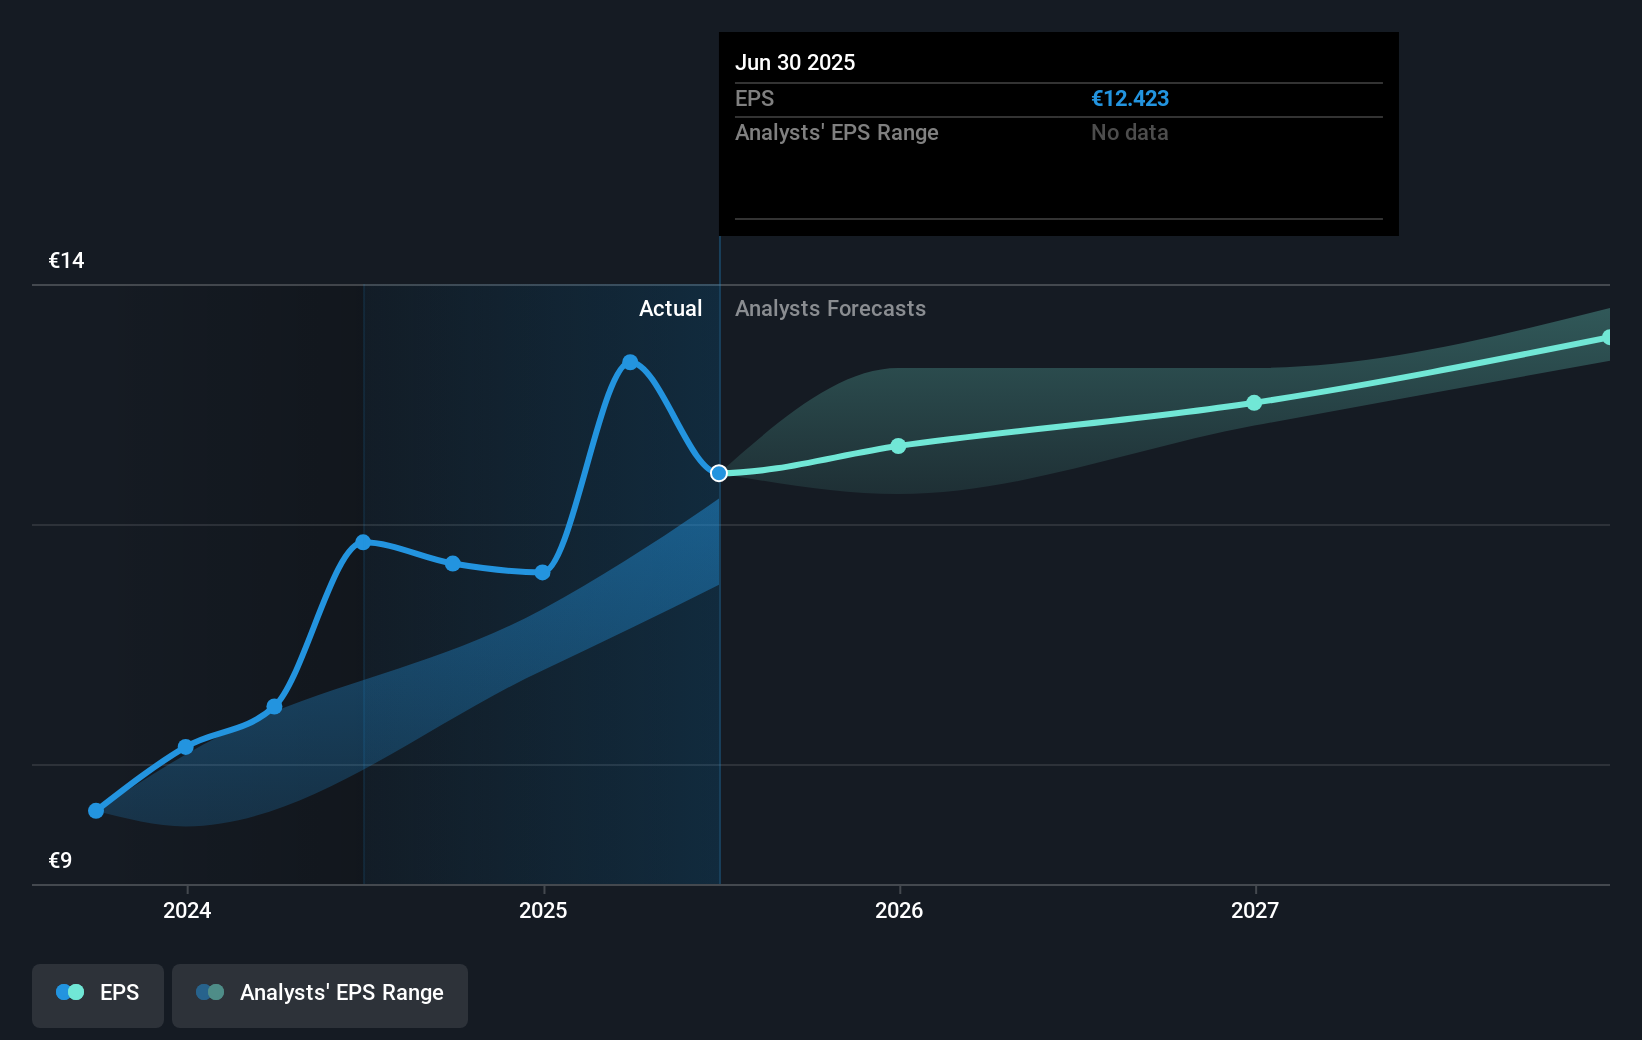
Task: Click the 2025 label on the x-axis
Action: 543,911
